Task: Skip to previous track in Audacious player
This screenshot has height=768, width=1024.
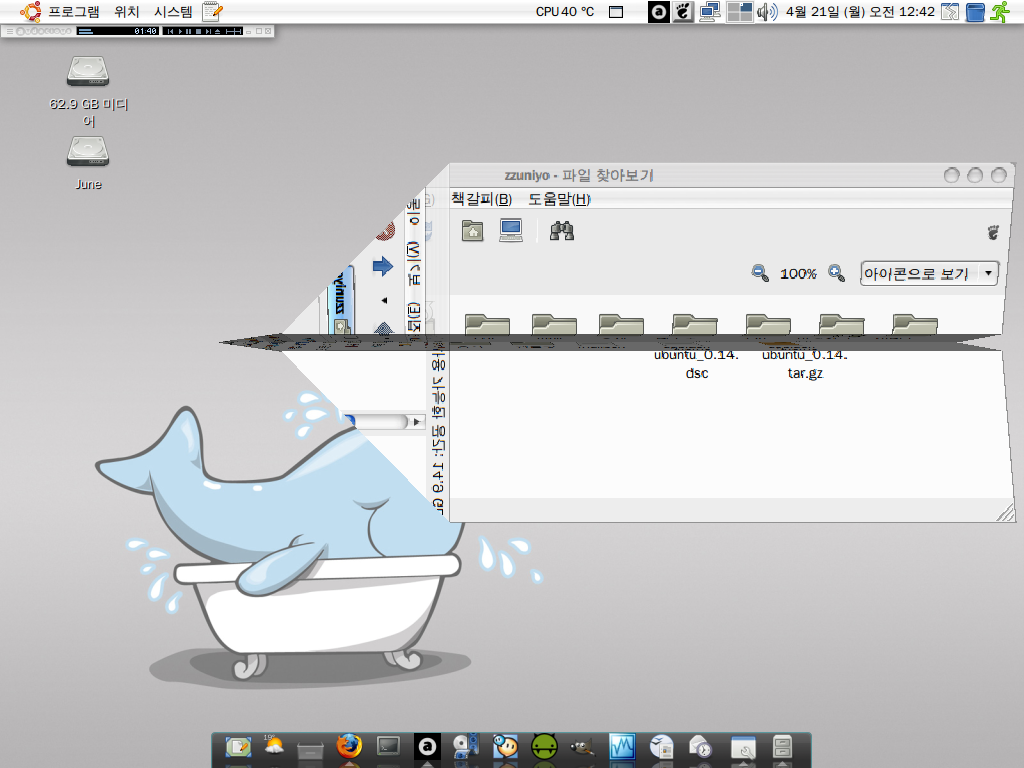Action: pyautogui.click(x=170, y=31)
